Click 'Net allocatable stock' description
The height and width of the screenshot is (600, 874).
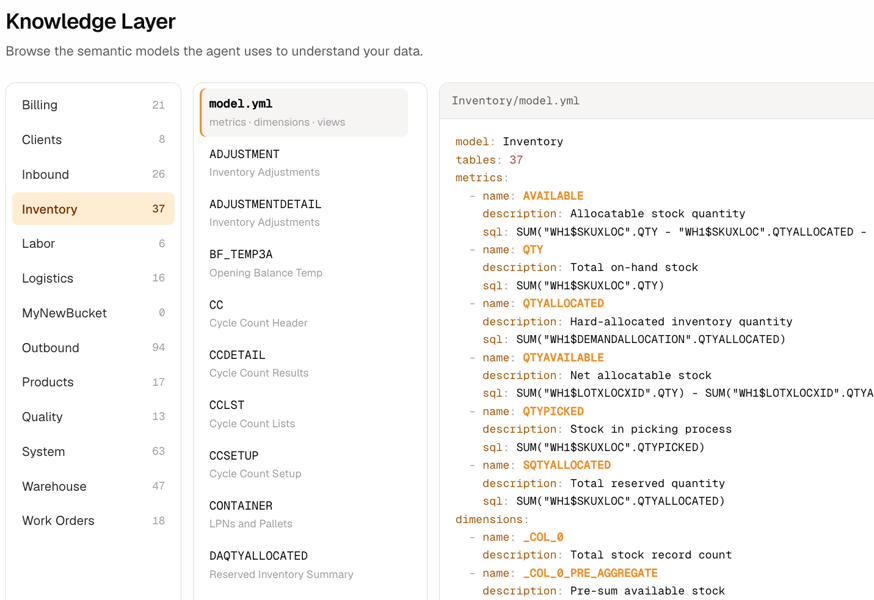tap(640, 375)
